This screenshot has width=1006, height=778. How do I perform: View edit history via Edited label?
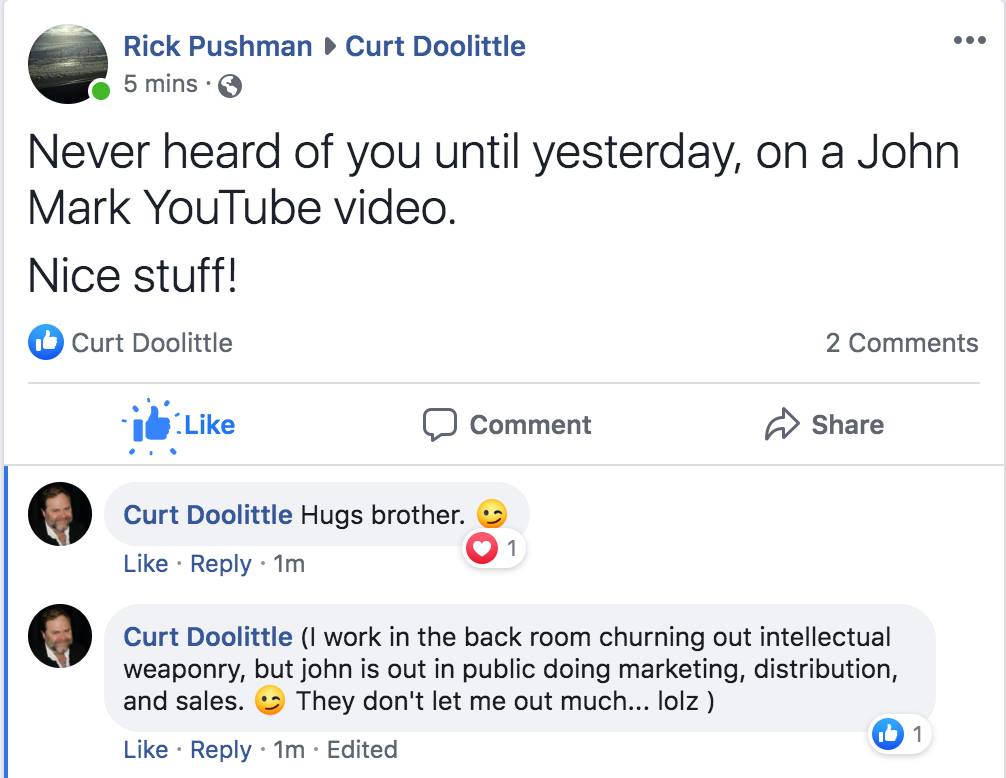tap(362, 749)
